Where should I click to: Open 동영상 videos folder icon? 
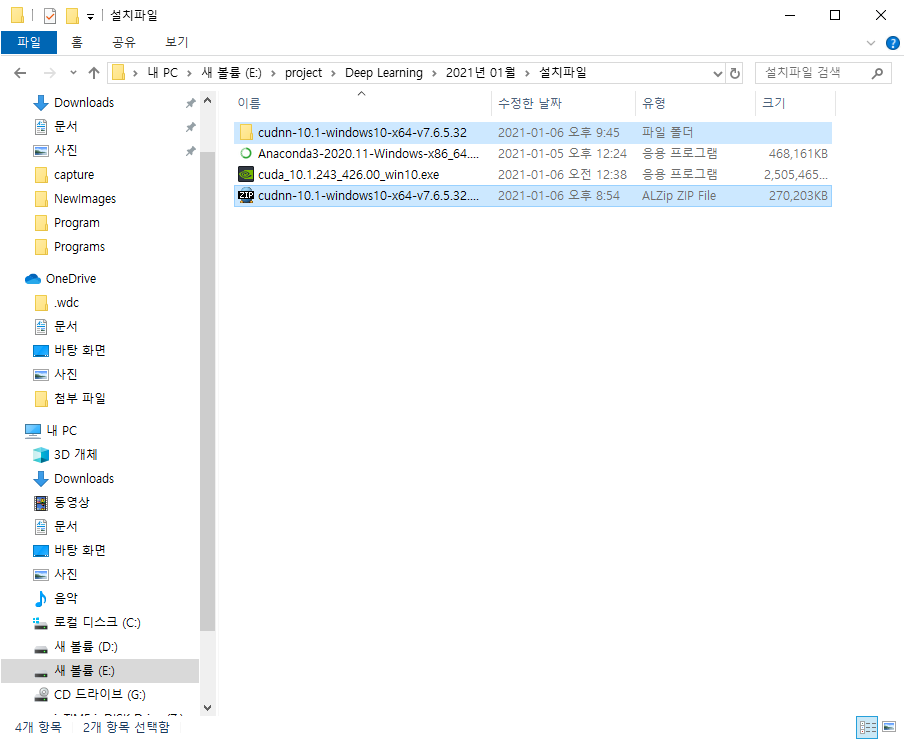point(41,503)
